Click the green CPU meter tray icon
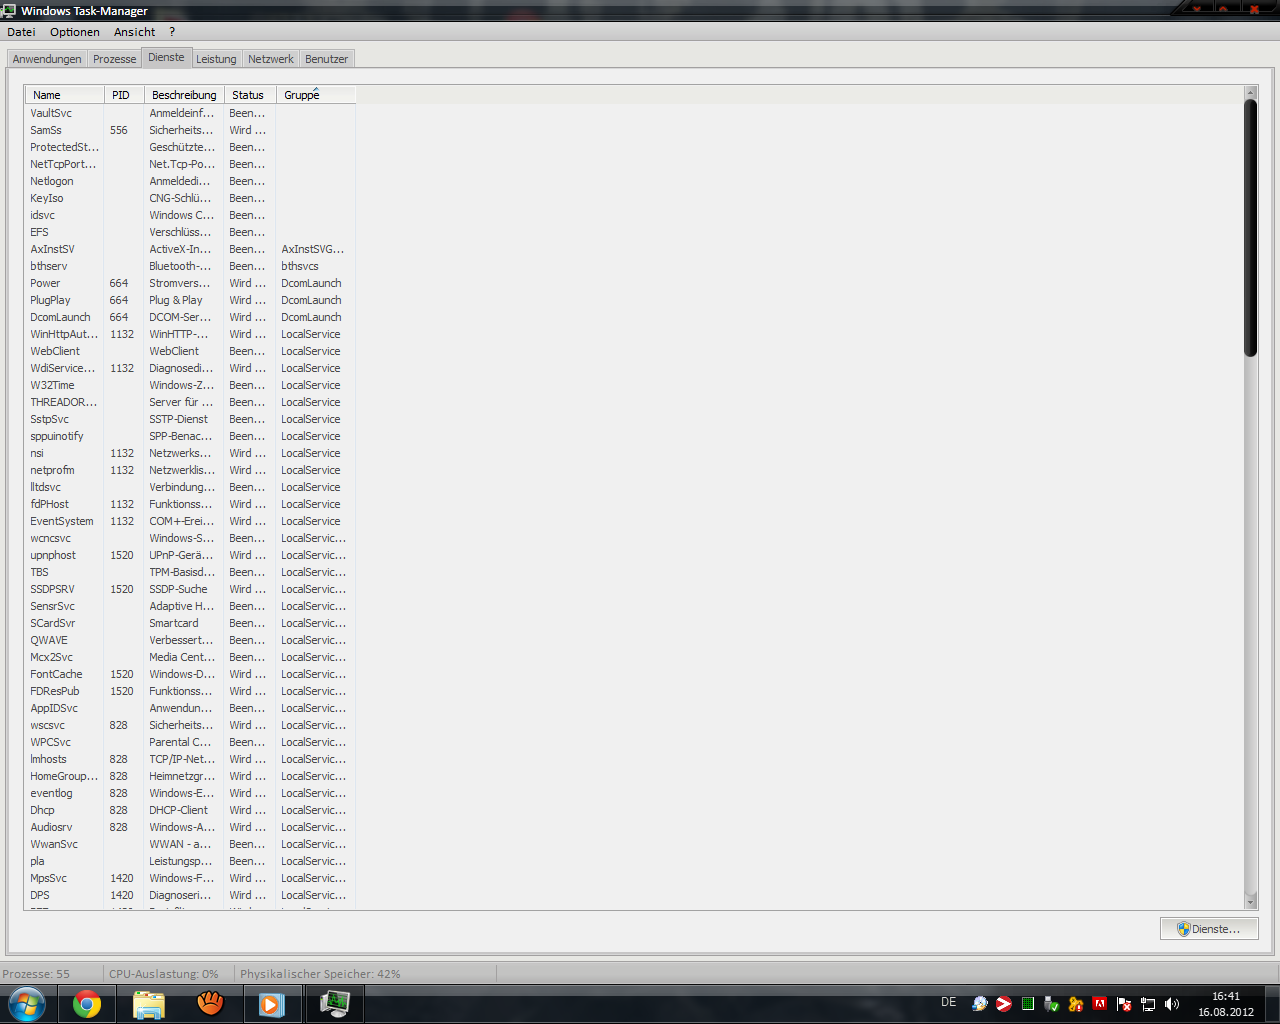The height and width of the screenshot is (1024, 1280). click(x=1028, y=1003)
